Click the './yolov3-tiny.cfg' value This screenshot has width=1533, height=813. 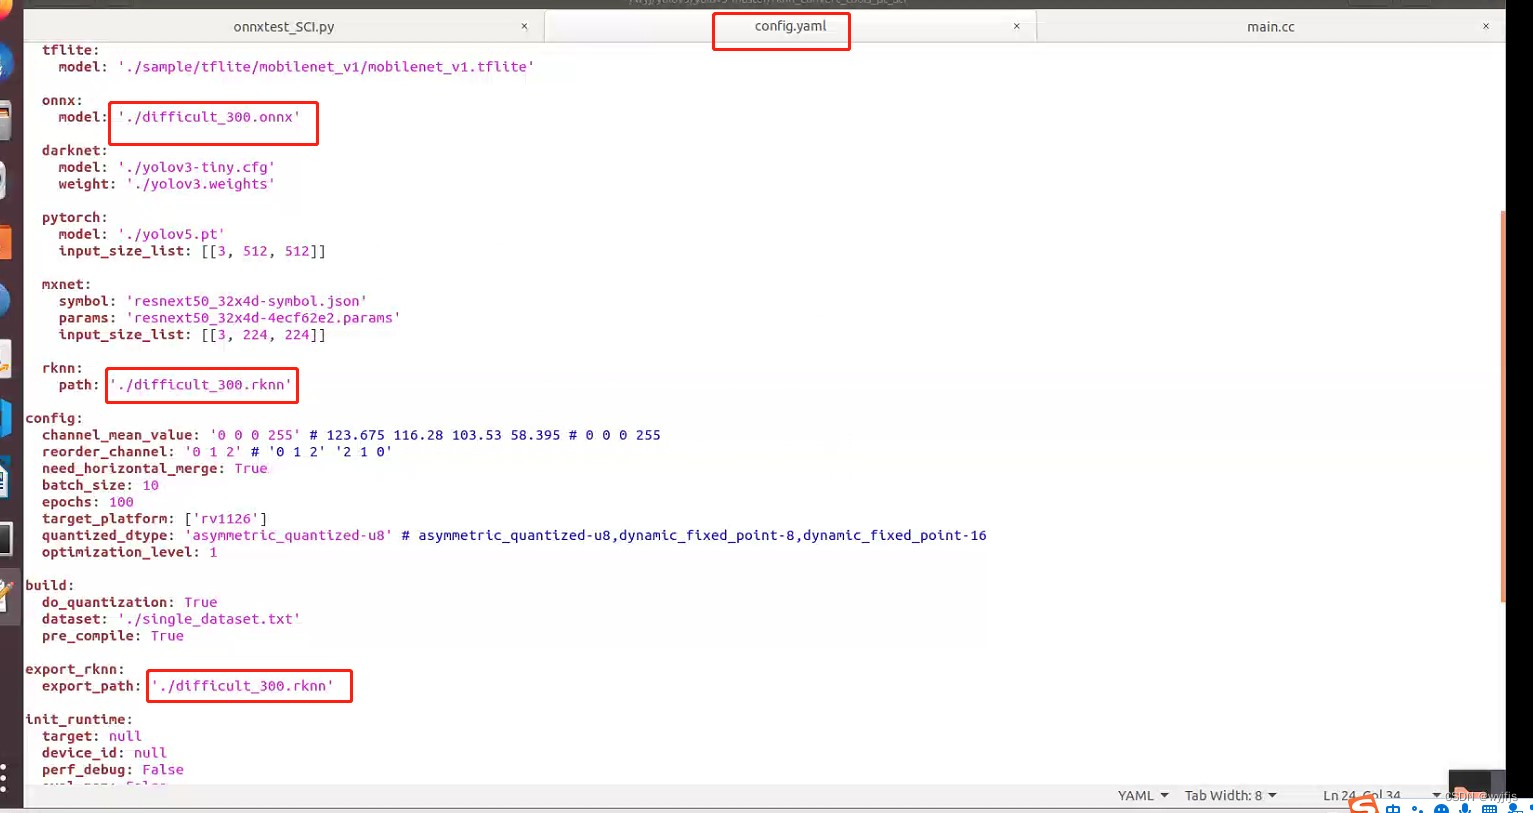click(196, 167)
